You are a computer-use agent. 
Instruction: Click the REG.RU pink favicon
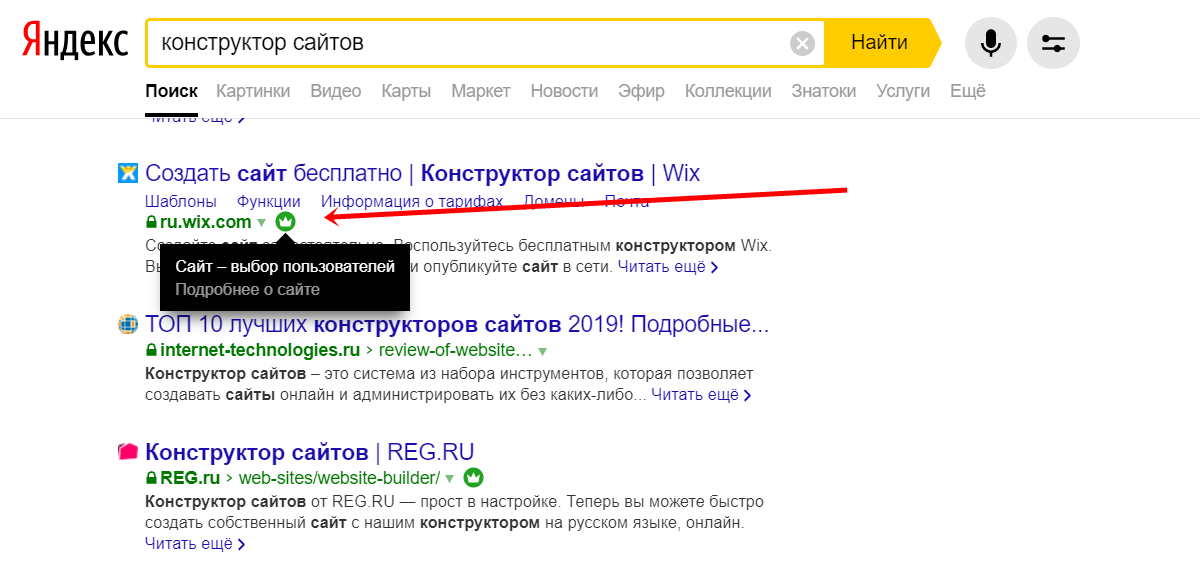coord(127,452)
